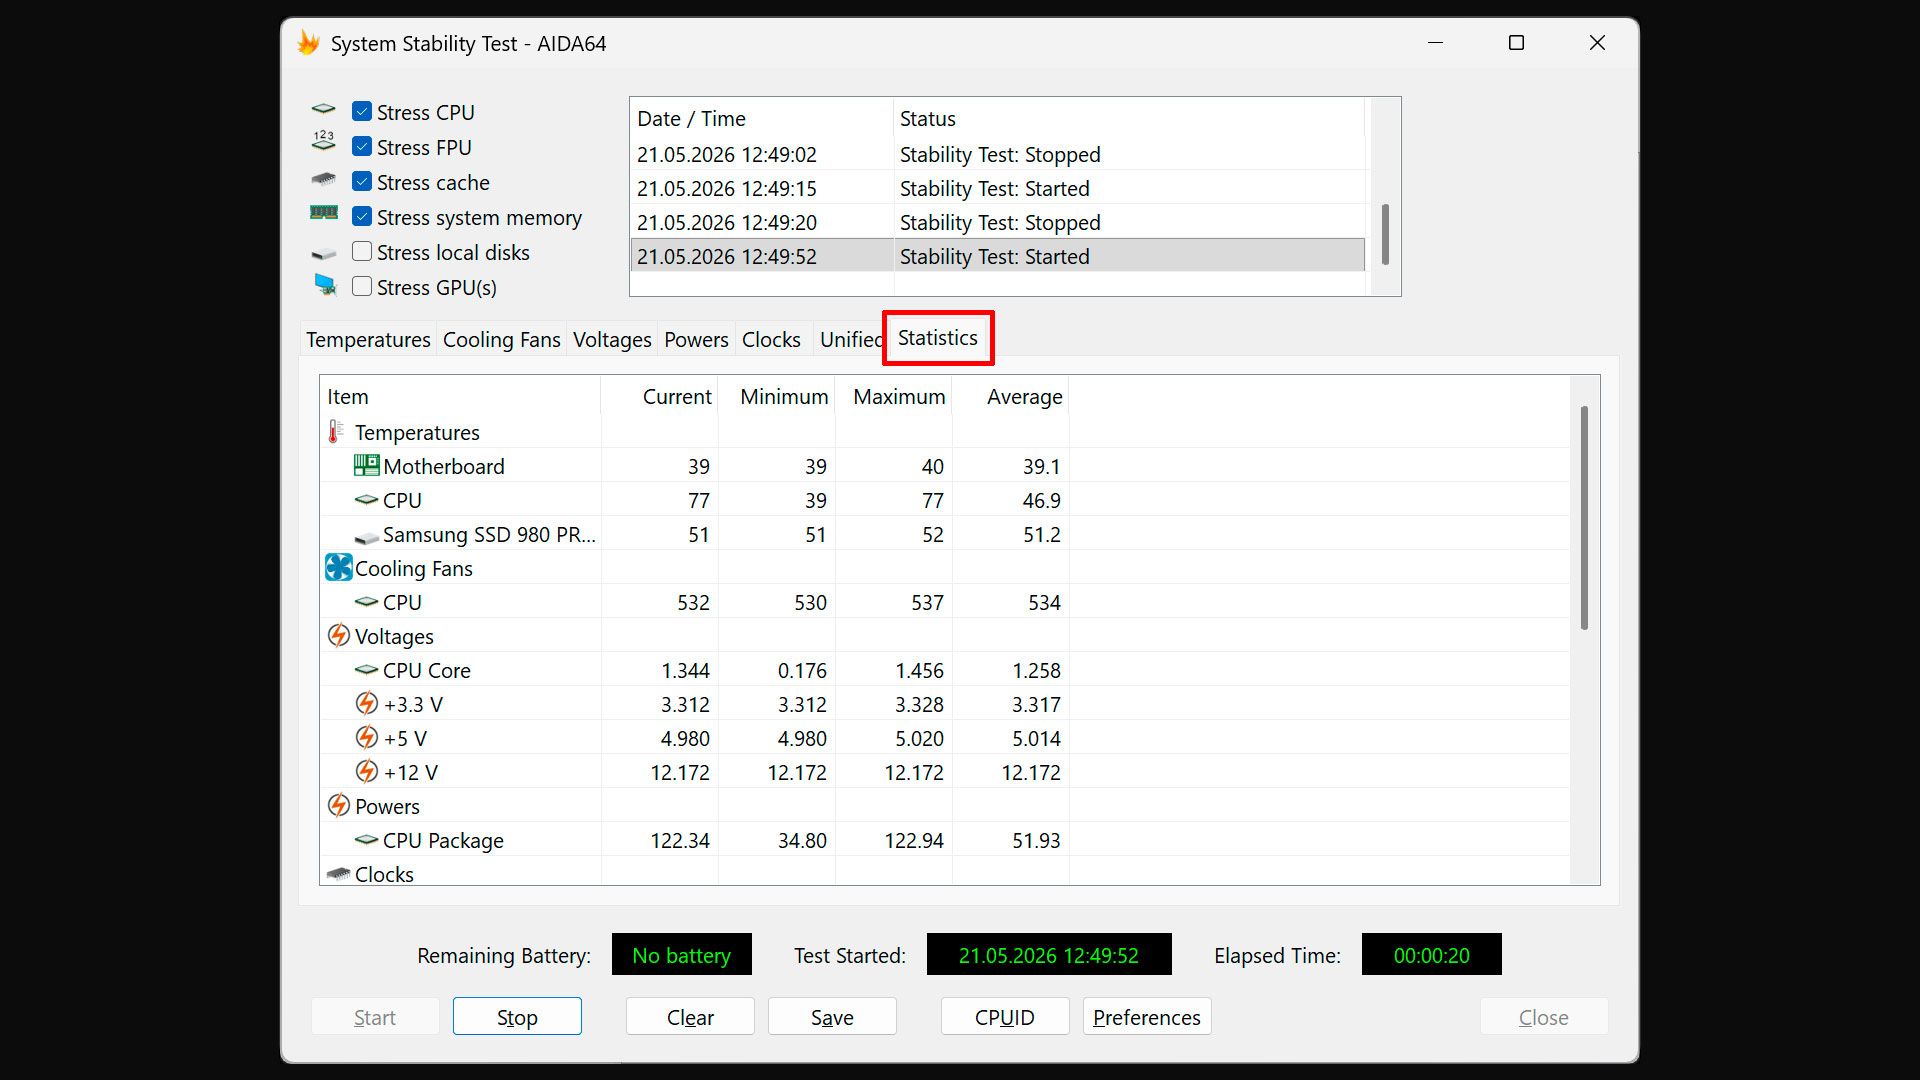This screenshot has height=1080, width=1920.
Task: Click the Date / Time column header
Action: tap(761, 118)
